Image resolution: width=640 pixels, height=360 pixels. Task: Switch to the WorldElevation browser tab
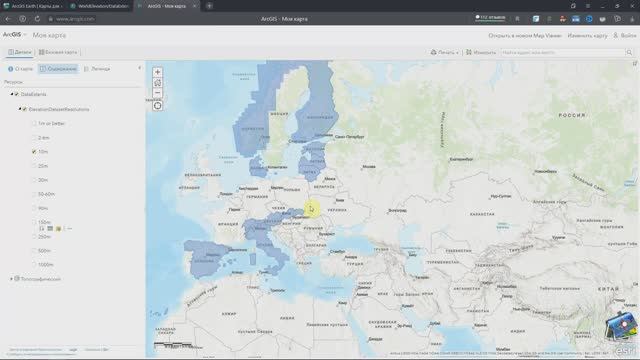pos(100,6)
